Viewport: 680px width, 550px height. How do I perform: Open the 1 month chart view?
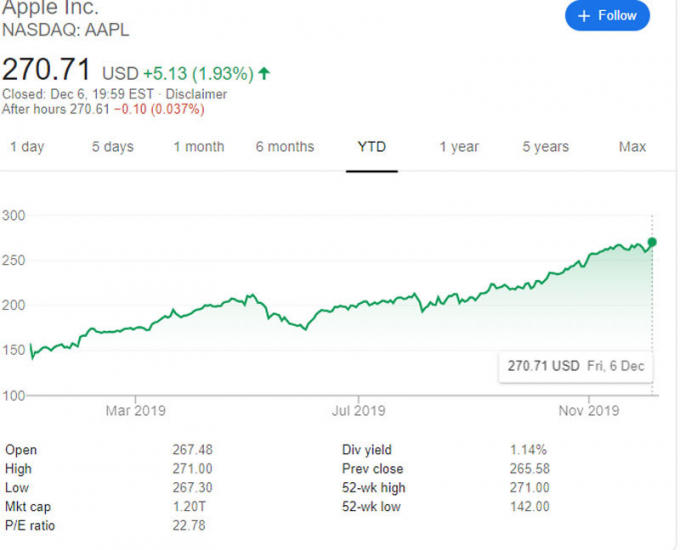coord(199,147)
